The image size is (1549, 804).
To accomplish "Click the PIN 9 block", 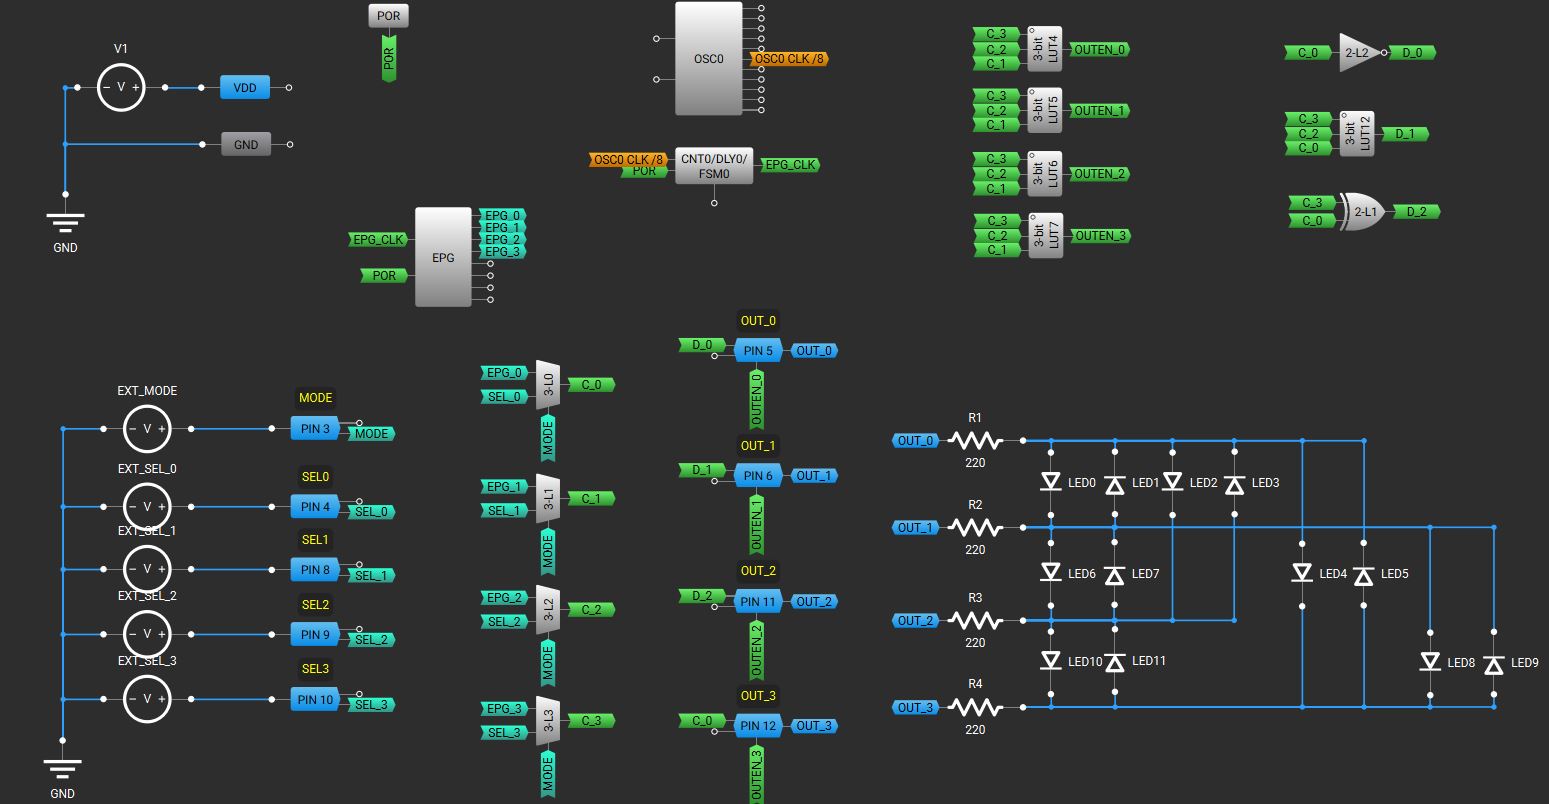I will point(316,635).
